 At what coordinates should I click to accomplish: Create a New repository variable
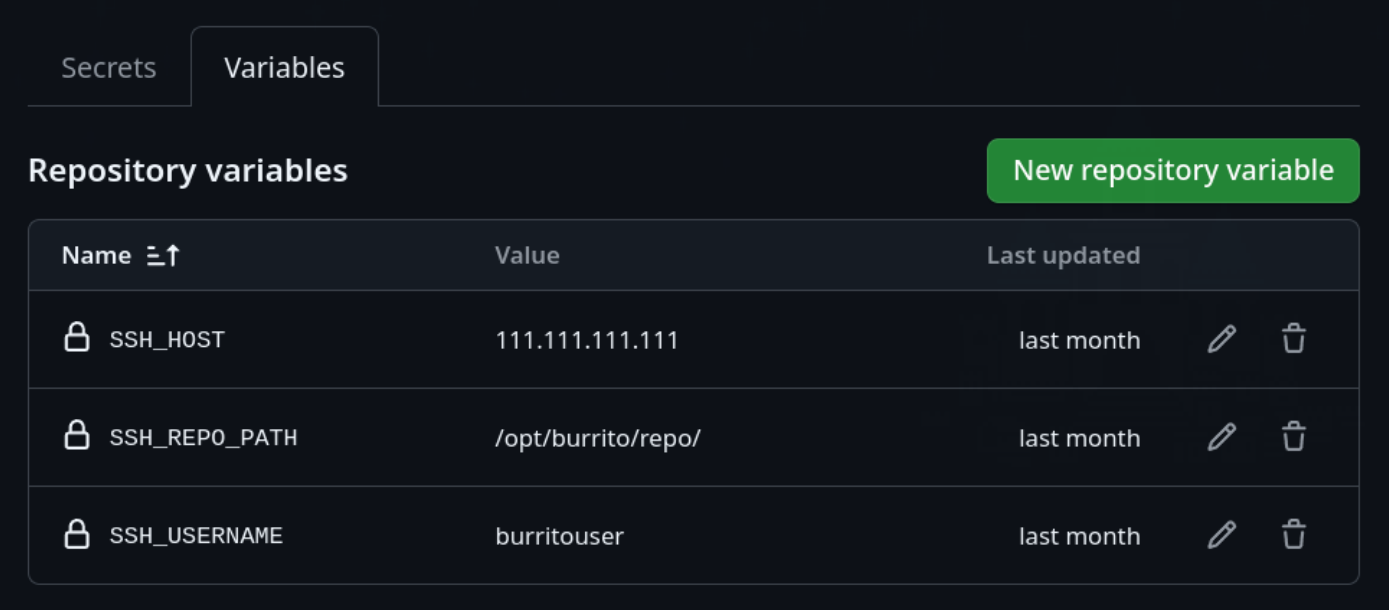point(1173,170)
